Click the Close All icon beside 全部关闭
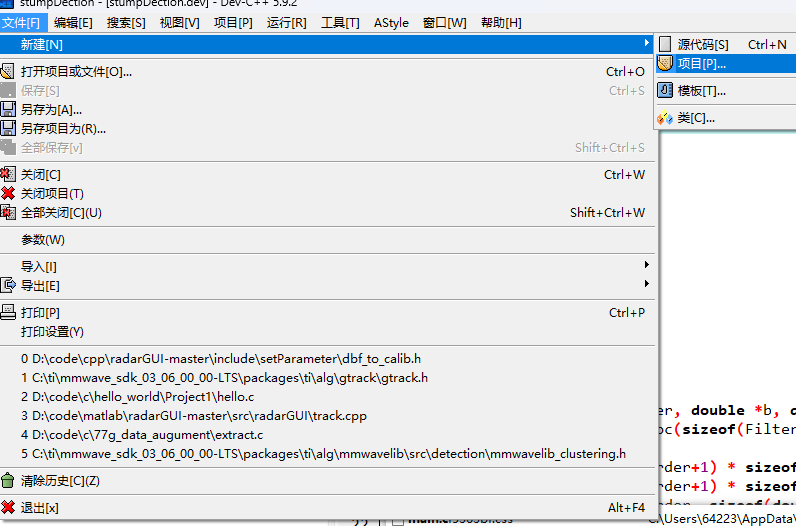This screenshot has height=526, width=796. [8, 212]
